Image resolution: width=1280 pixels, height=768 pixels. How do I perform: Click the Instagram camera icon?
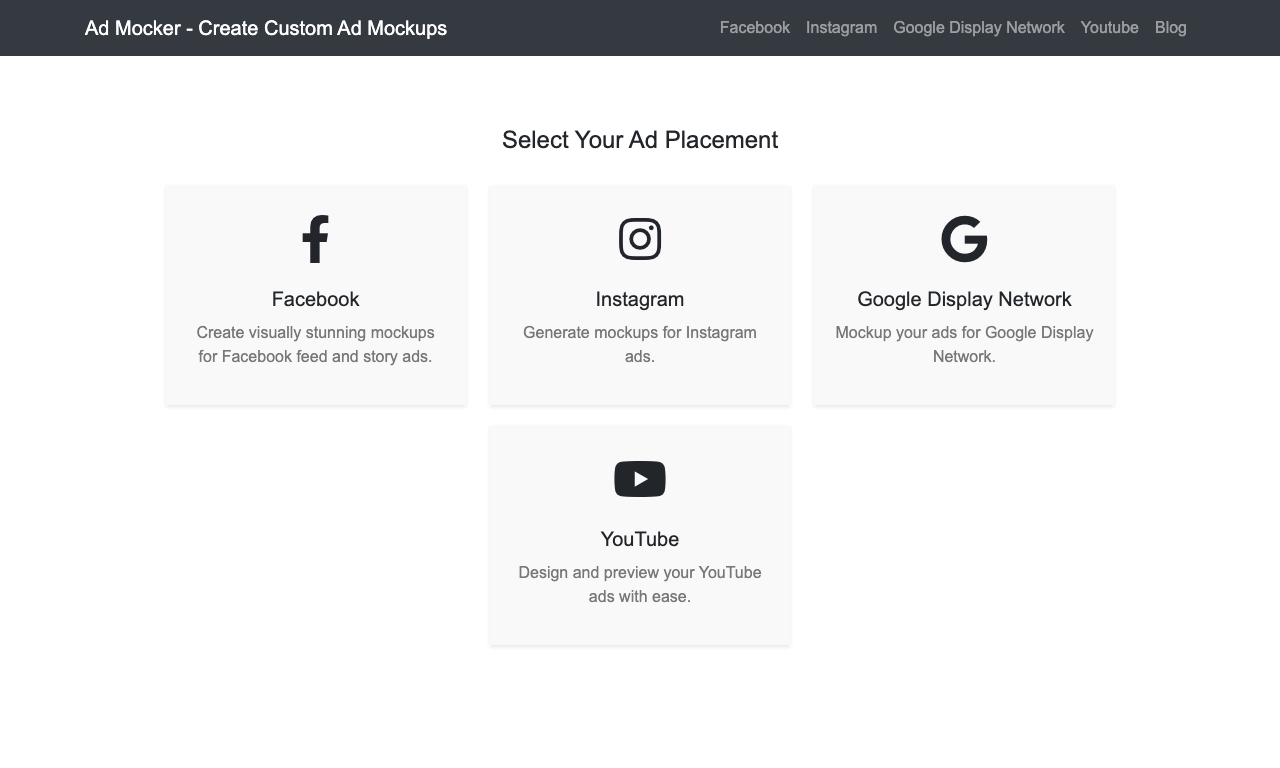[x=640, y=239]
